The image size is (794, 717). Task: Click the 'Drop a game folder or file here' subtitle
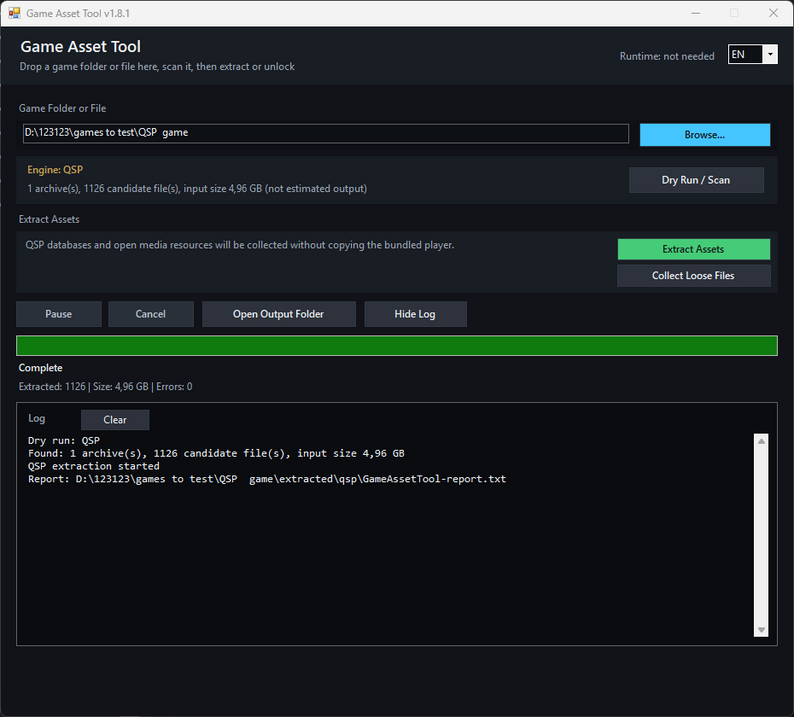click(157, 67)
